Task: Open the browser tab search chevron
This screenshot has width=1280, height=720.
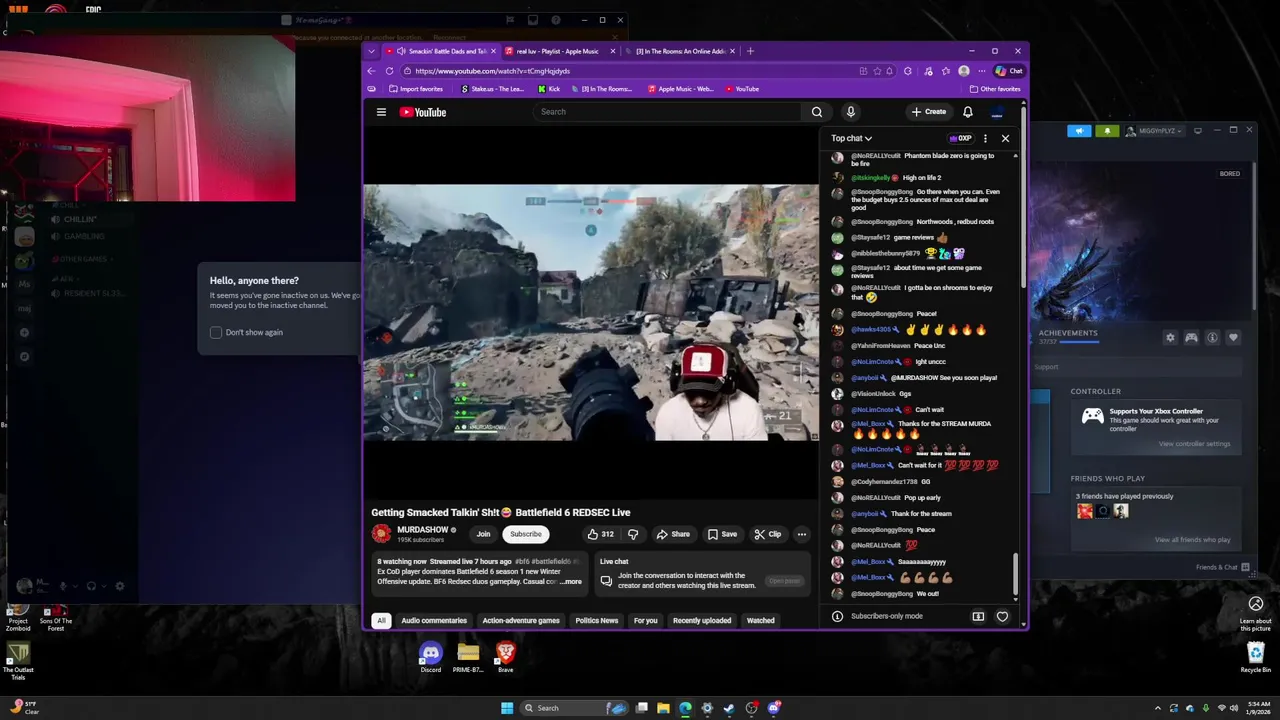Action: [x=371, y=51]
